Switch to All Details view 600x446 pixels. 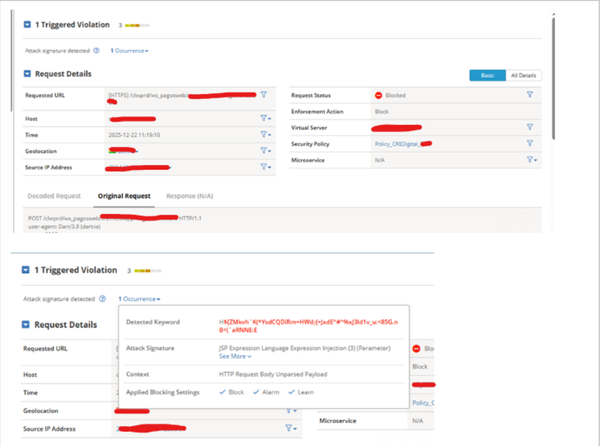[523, 75]
